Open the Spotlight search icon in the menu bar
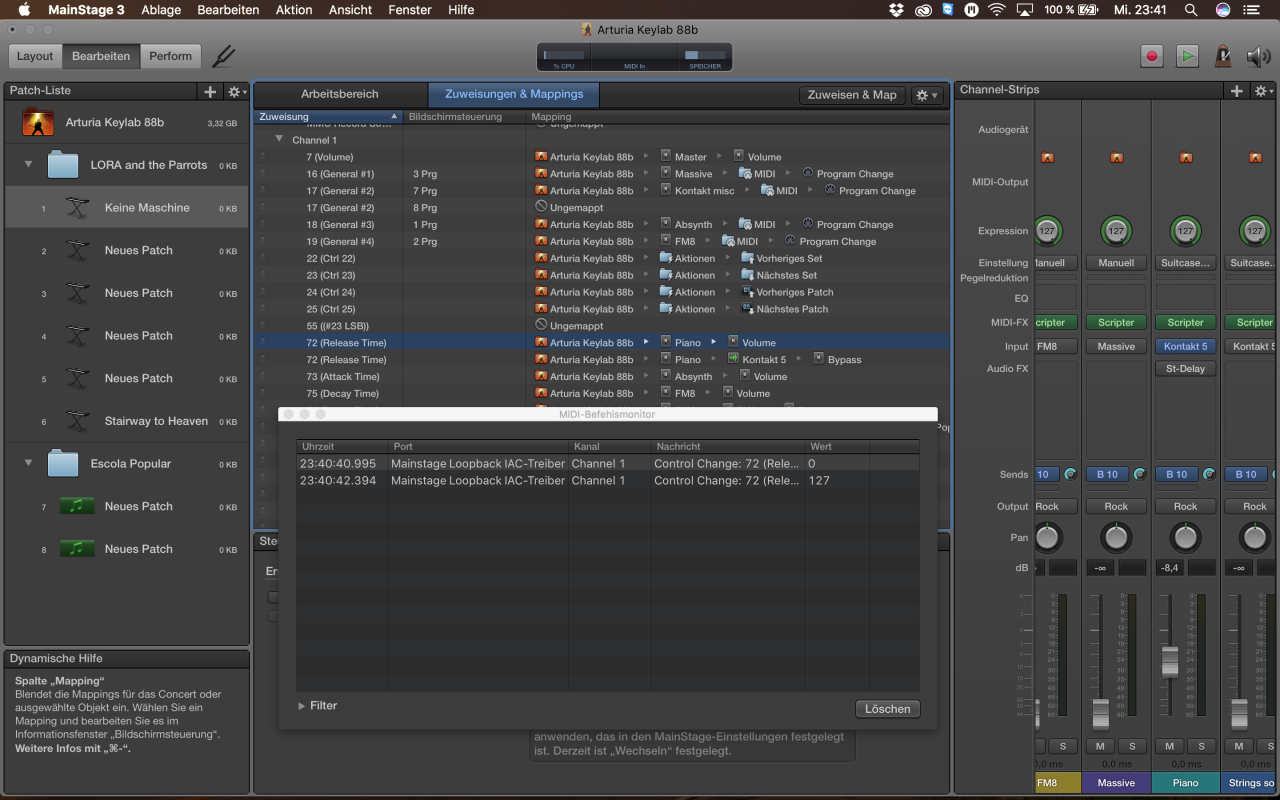This screenshot has height=800, width=1280. click(x=1190, y=10)
